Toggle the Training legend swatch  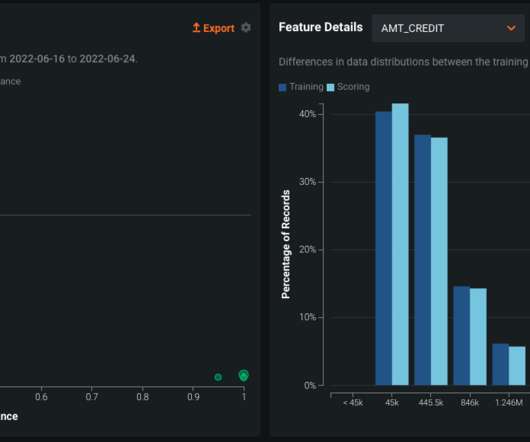(x=282, y=88)
